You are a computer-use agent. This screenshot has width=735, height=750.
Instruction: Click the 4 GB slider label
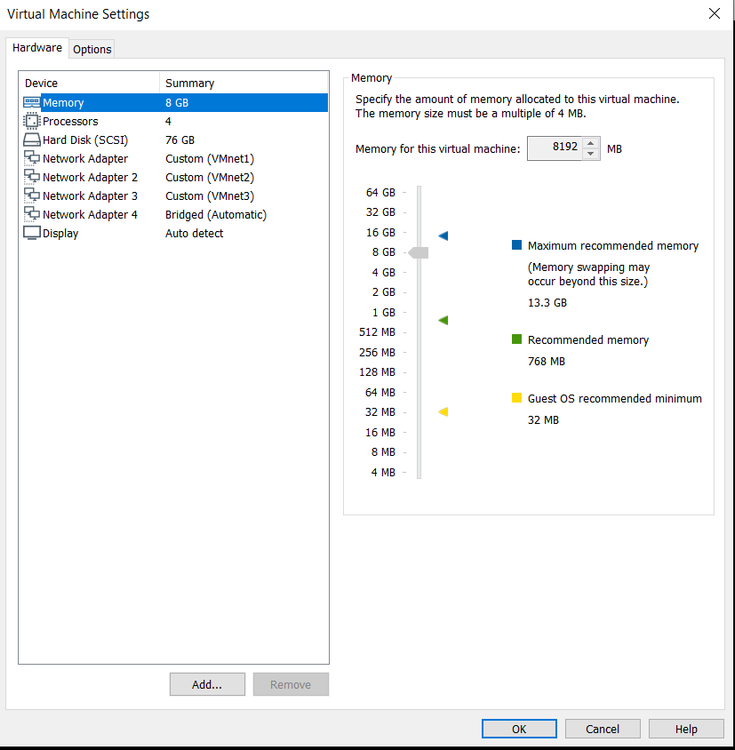384,272
